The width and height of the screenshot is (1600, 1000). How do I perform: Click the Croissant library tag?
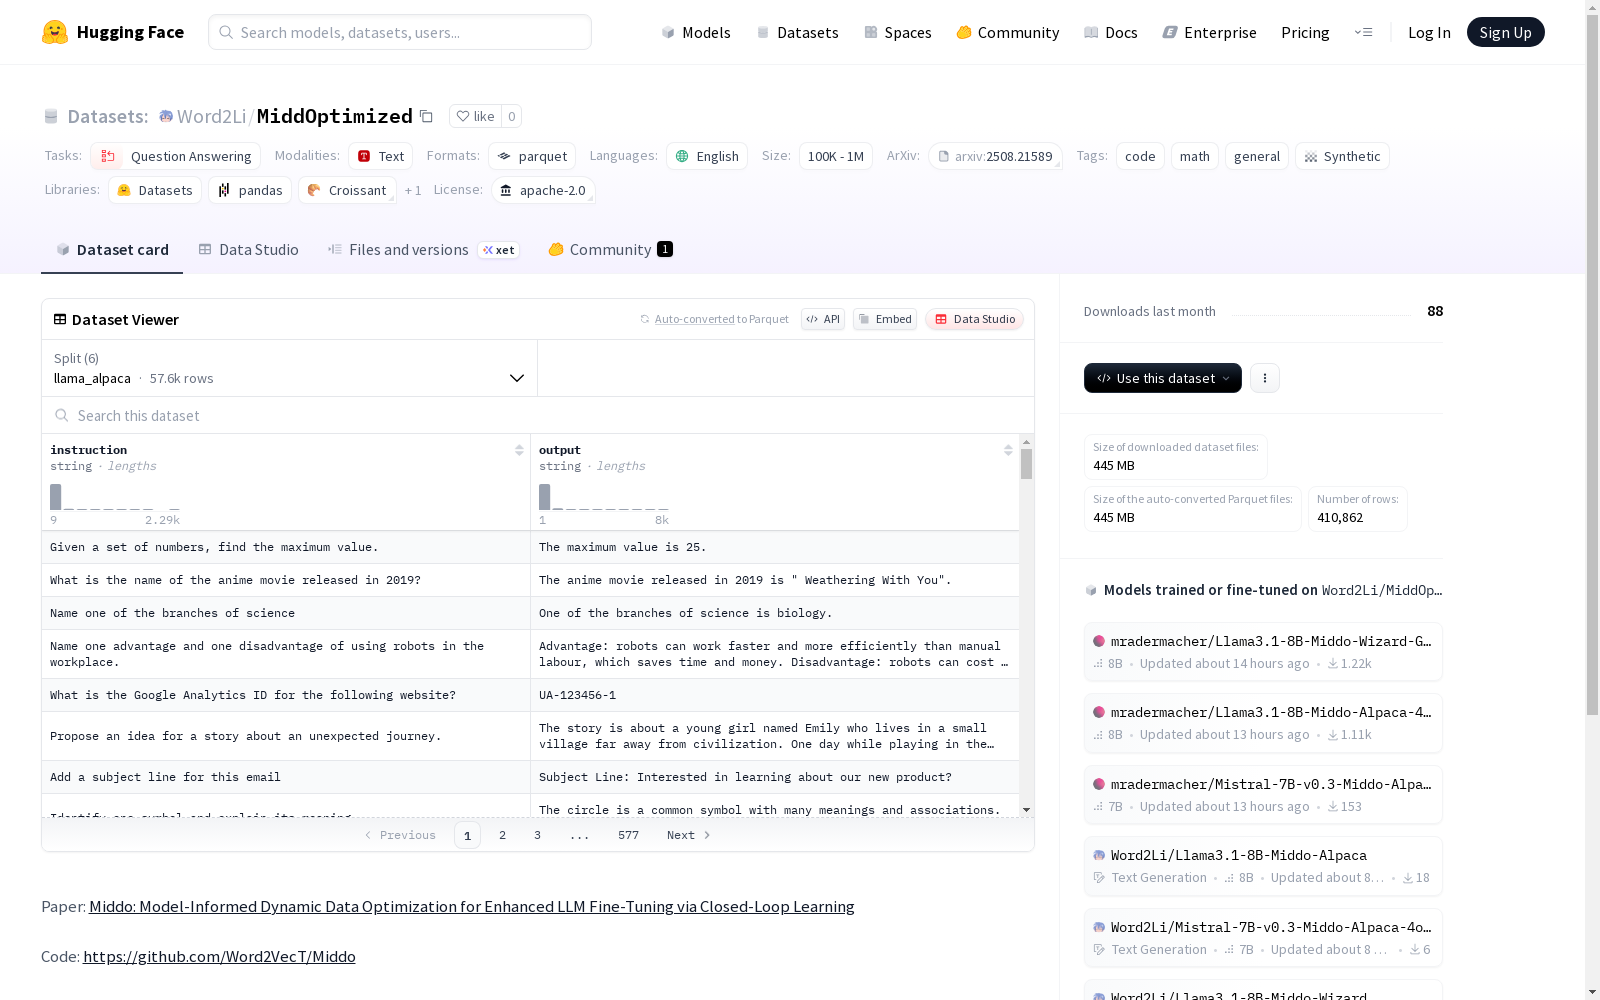347,190
